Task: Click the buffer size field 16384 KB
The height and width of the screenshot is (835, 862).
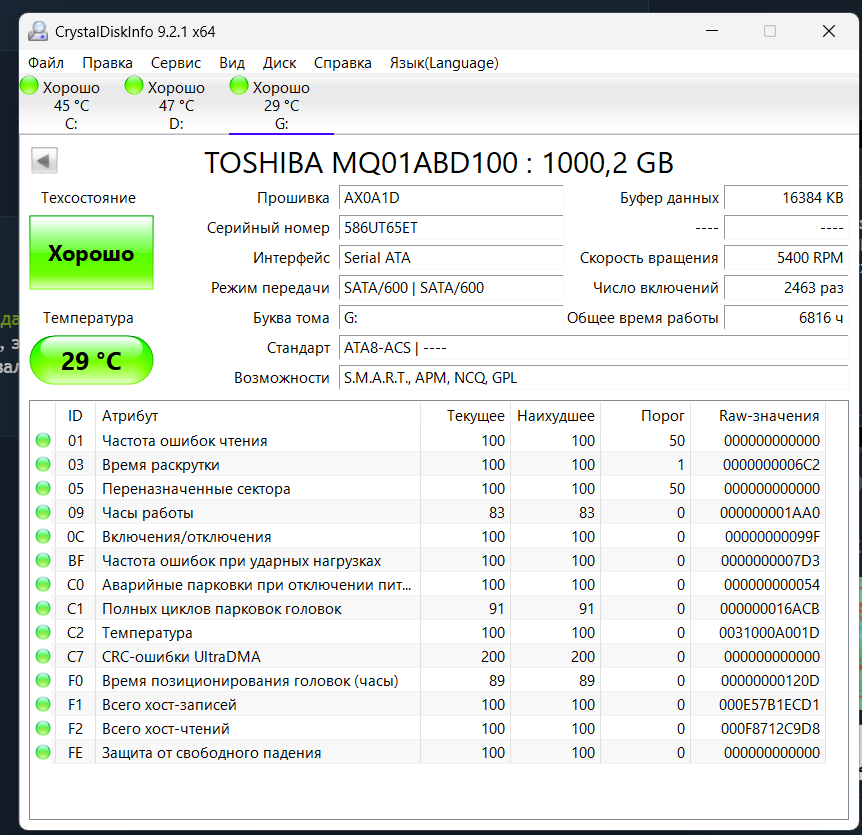Action: (786, 198)
